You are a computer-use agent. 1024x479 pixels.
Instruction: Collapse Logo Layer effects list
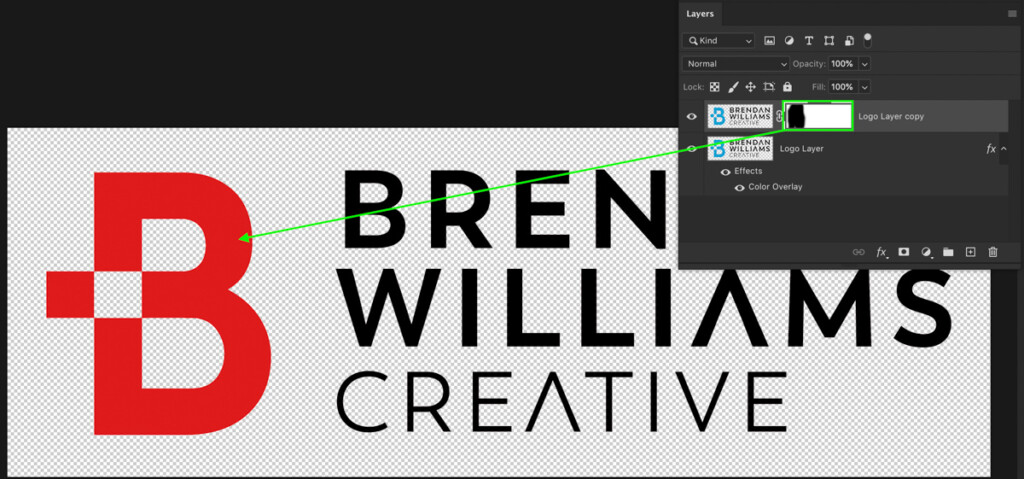click(x=1004, y=149)
